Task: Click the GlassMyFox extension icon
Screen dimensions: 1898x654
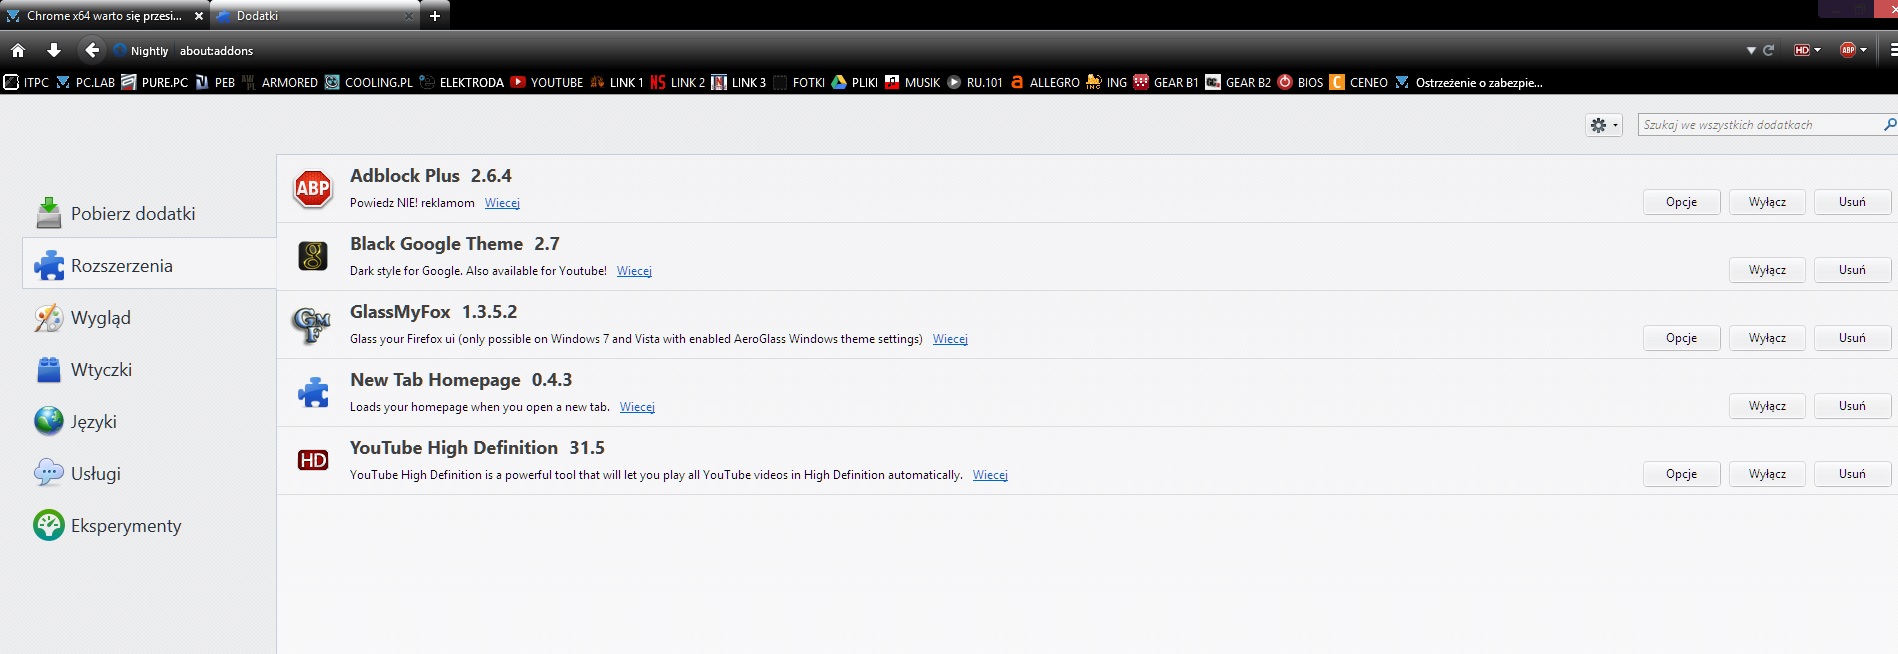Action: [311, 325]
